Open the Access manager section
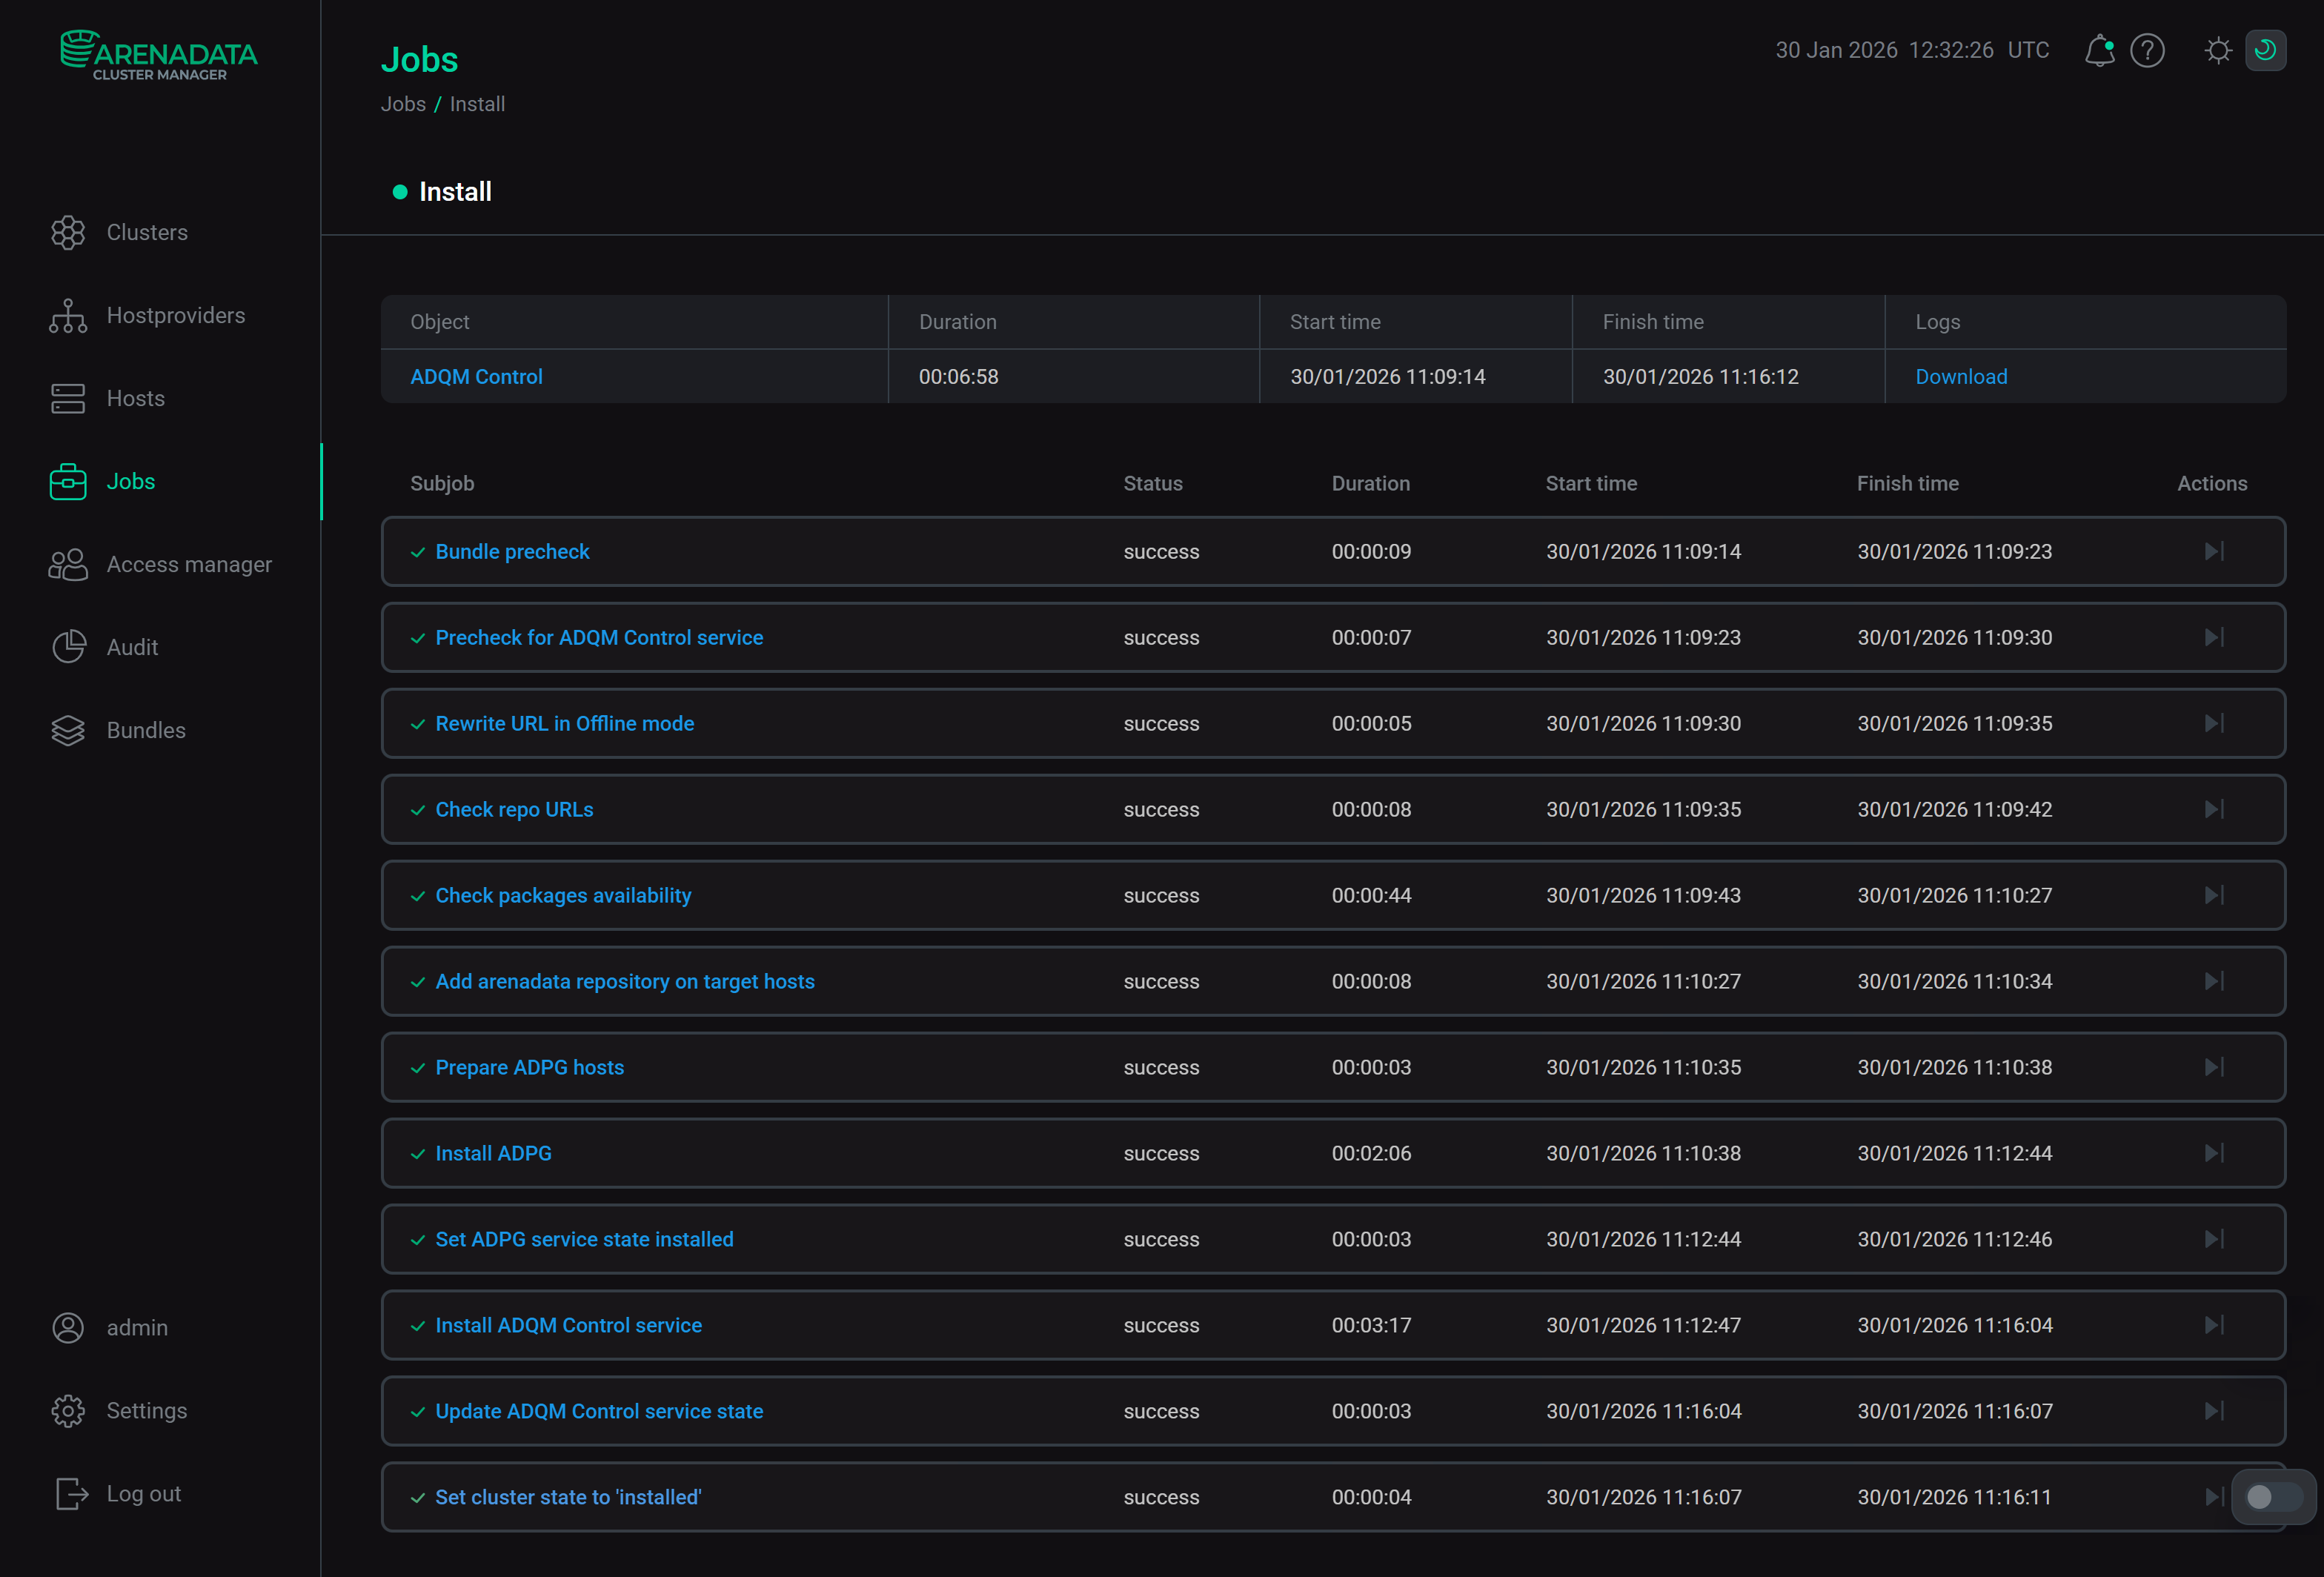 coord(188,564)
